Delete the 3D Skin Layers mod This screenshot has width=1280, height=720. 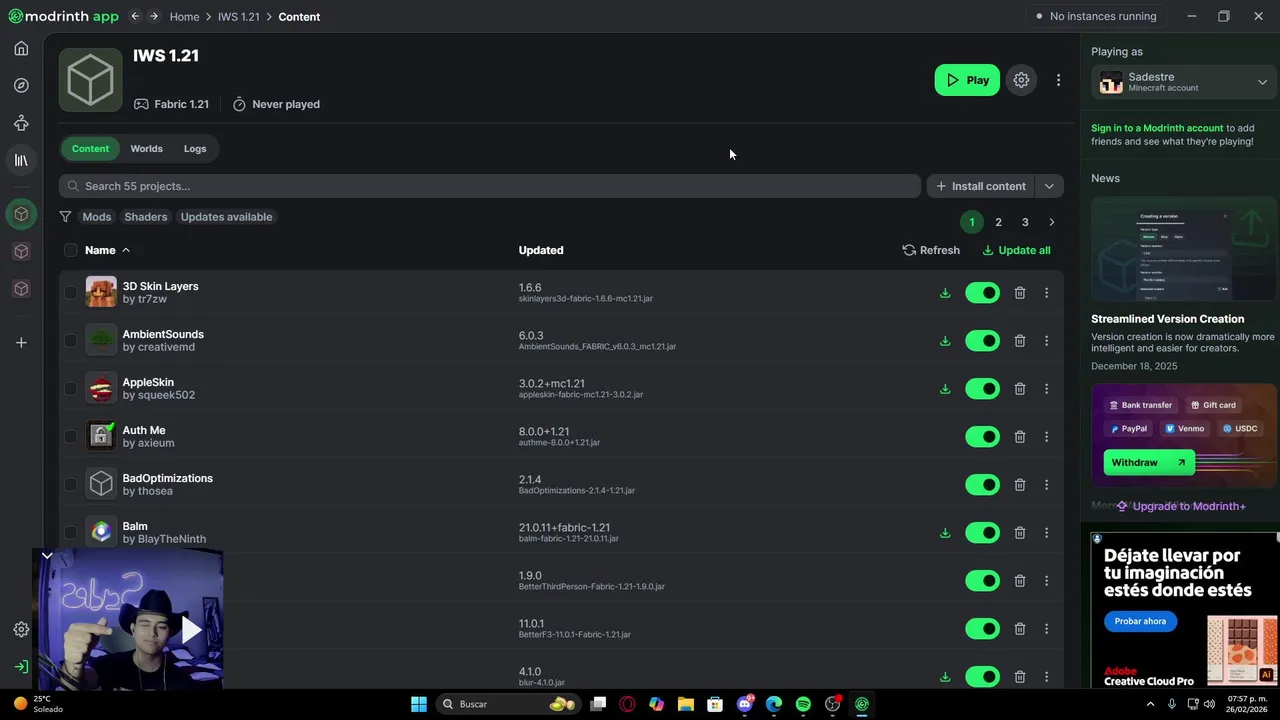[x=1020, y=293]
